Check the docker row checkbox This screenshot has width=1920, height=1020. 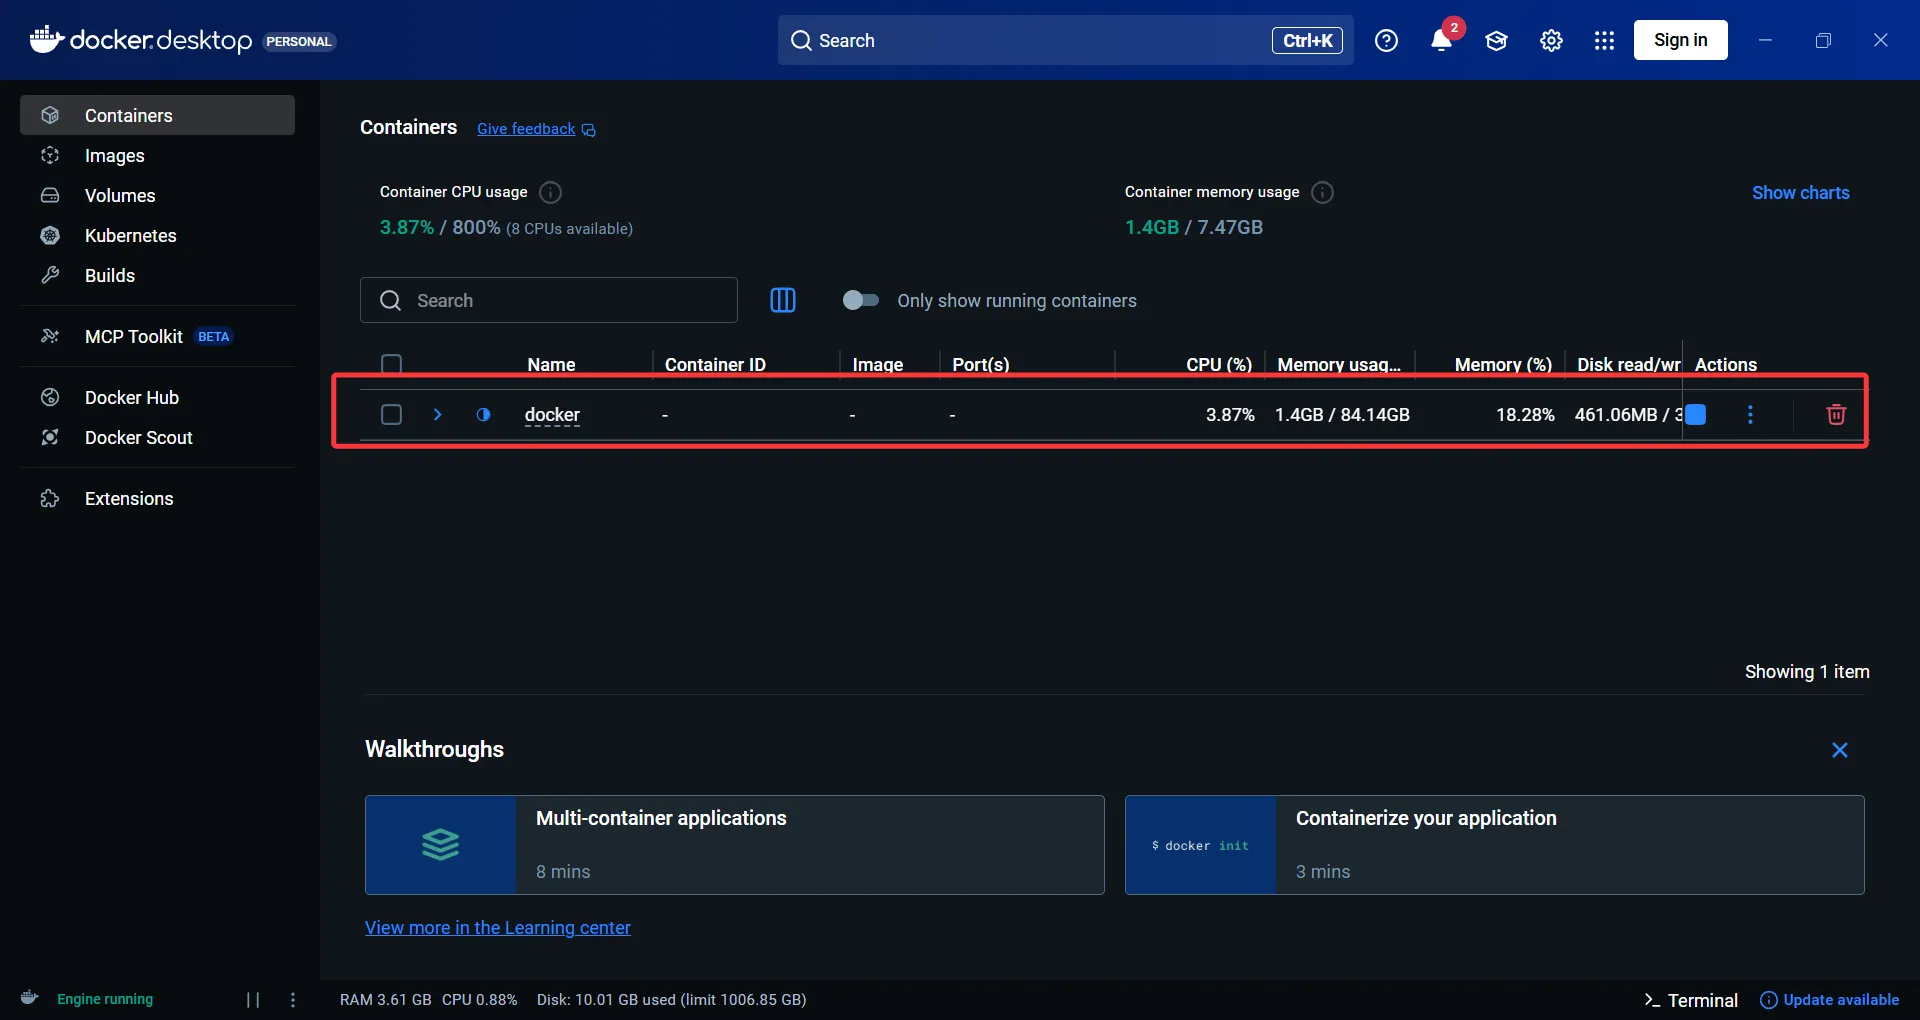tap(392, 414)
